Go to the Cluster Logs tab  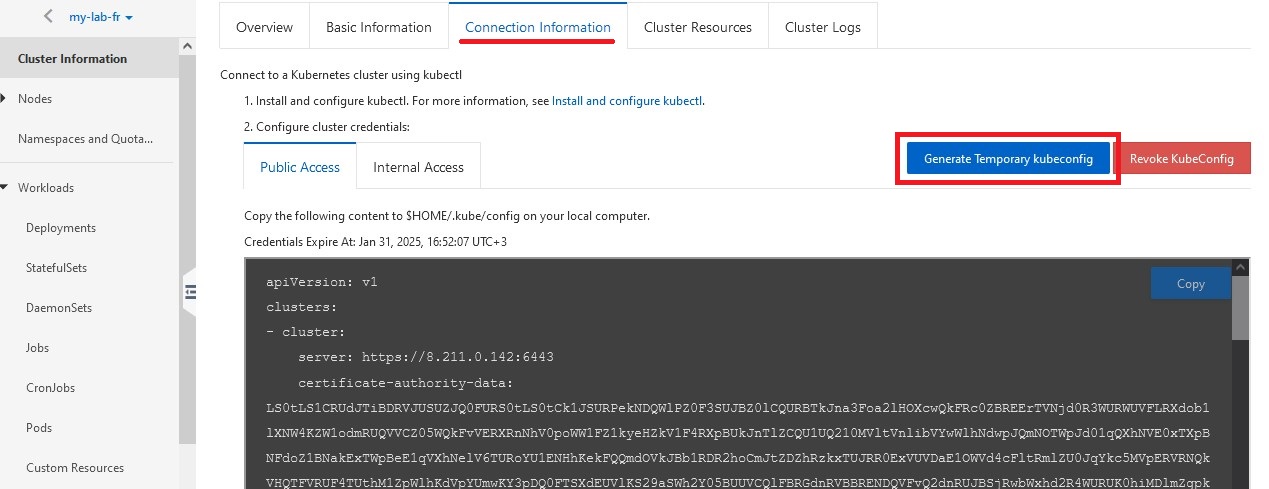822,27
